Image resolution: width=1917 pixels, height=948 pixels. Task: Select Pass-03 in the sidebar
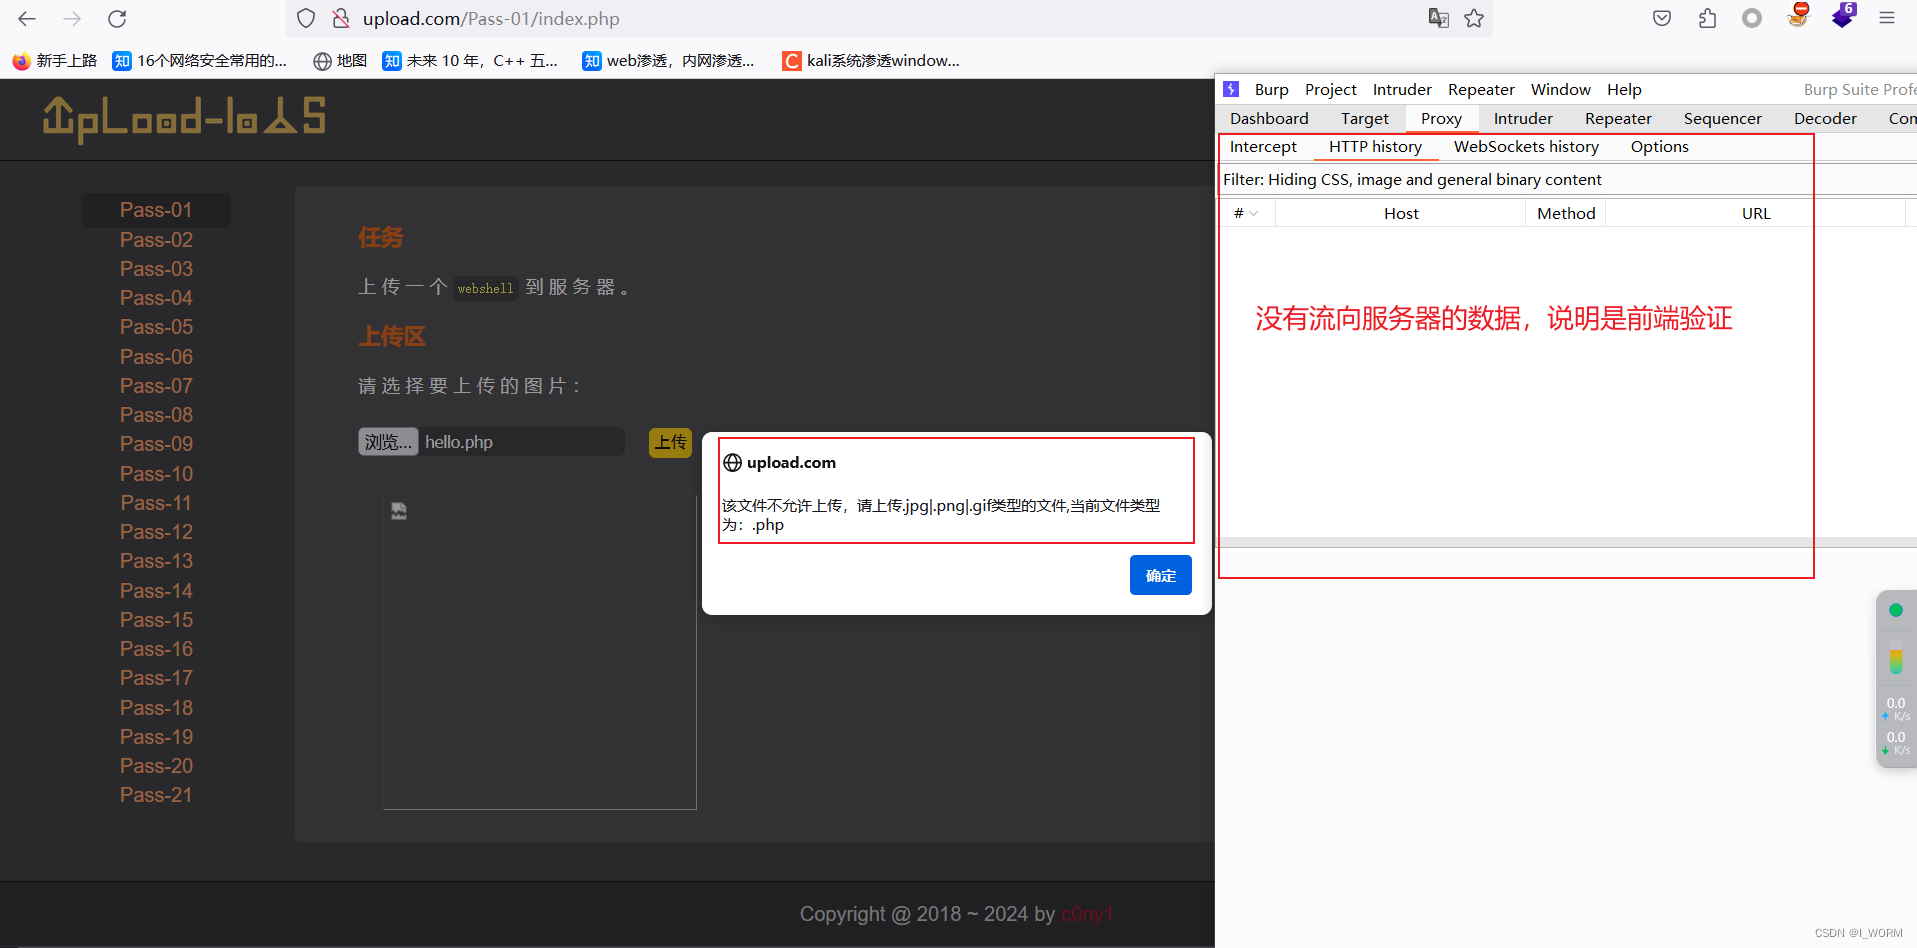pyautogui.click(x=156, y=269)
